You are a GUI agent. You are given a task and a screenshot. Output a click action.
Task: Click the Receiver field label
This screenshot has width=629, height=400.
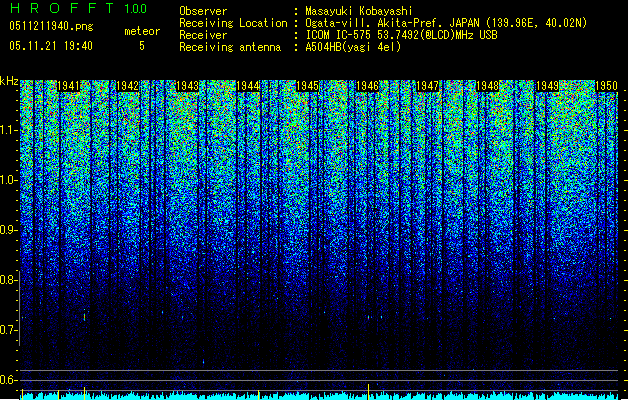point(203,35)
